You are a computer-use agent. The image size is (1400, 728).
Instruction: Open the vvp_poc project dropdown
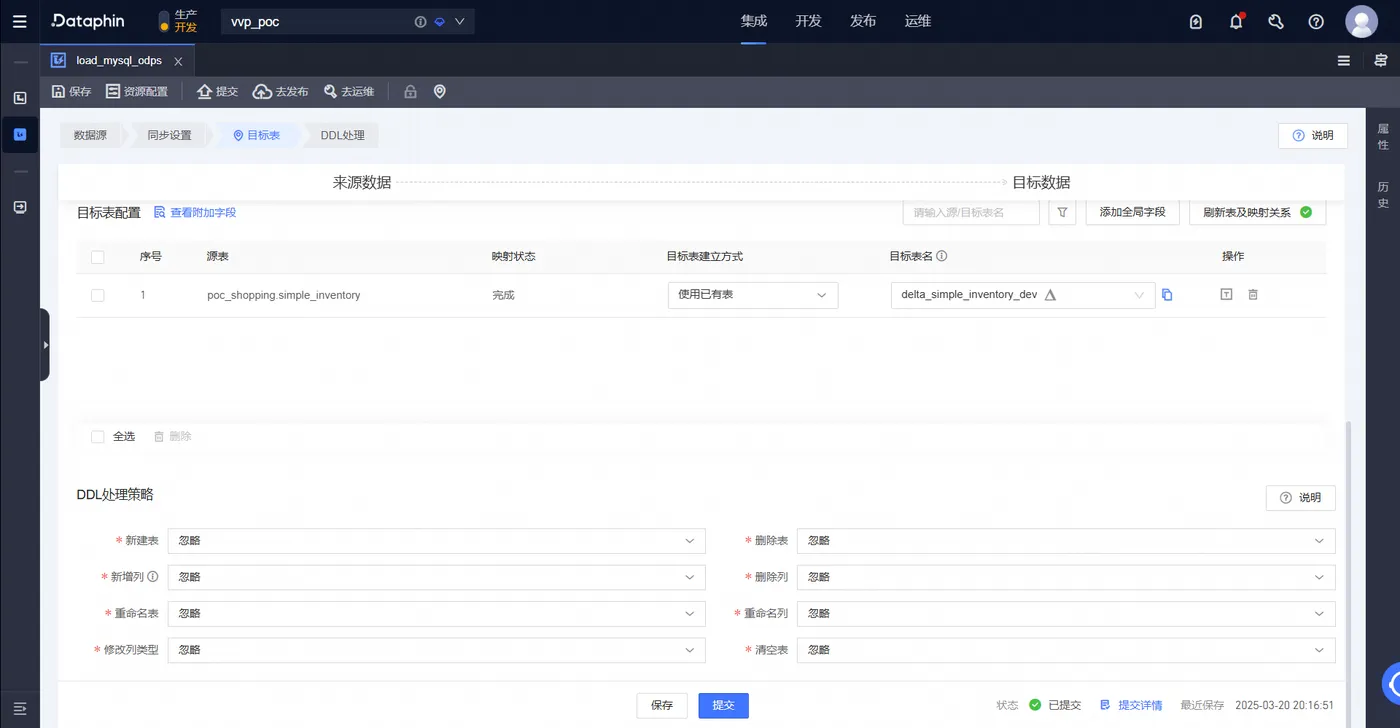click(348, 21)
